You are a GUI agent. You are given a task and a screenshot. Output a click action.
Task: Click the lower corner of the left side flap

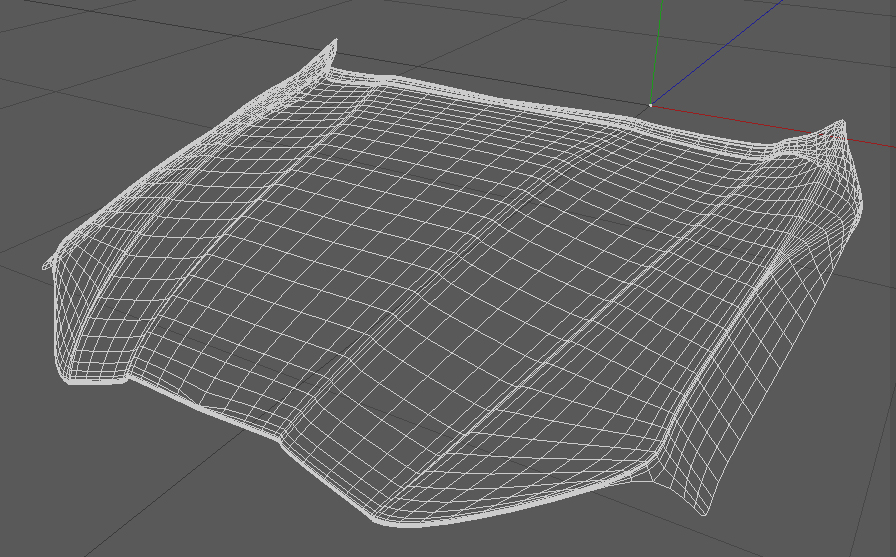pos(71,380)
